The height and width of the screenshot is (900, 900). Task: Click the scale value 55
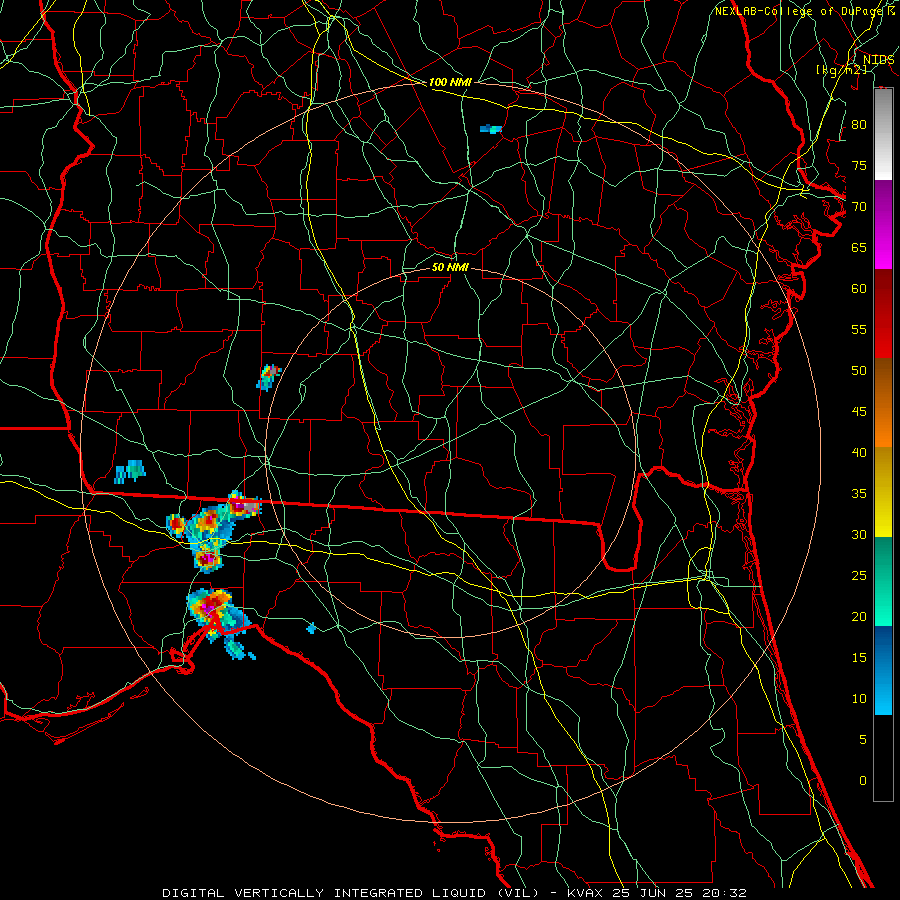tap(859, 329)
